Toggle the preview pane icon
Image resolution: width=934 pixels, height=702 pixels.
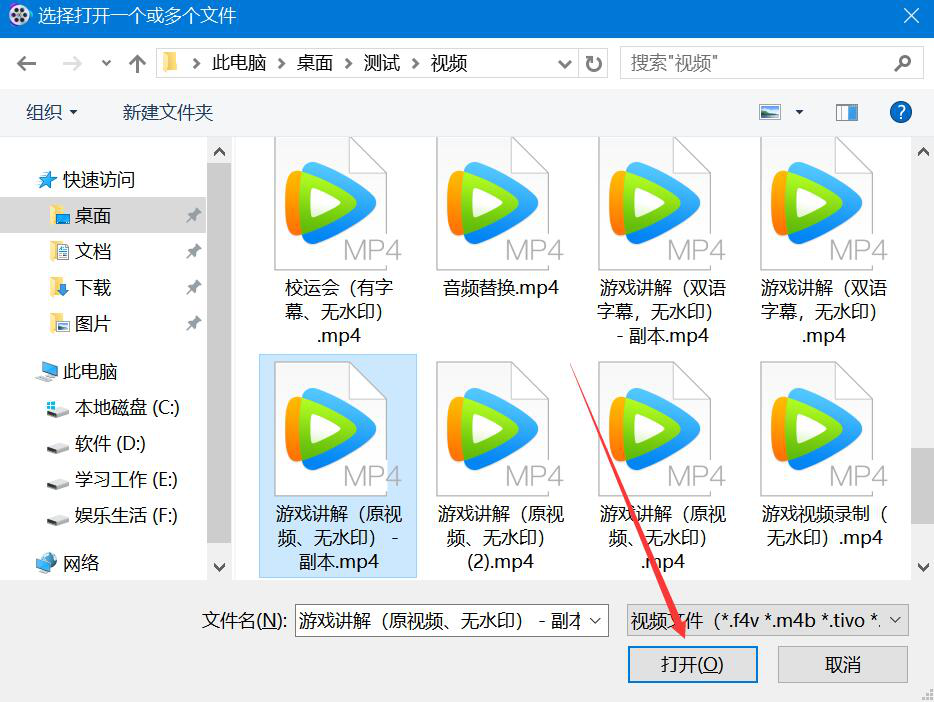846,112
